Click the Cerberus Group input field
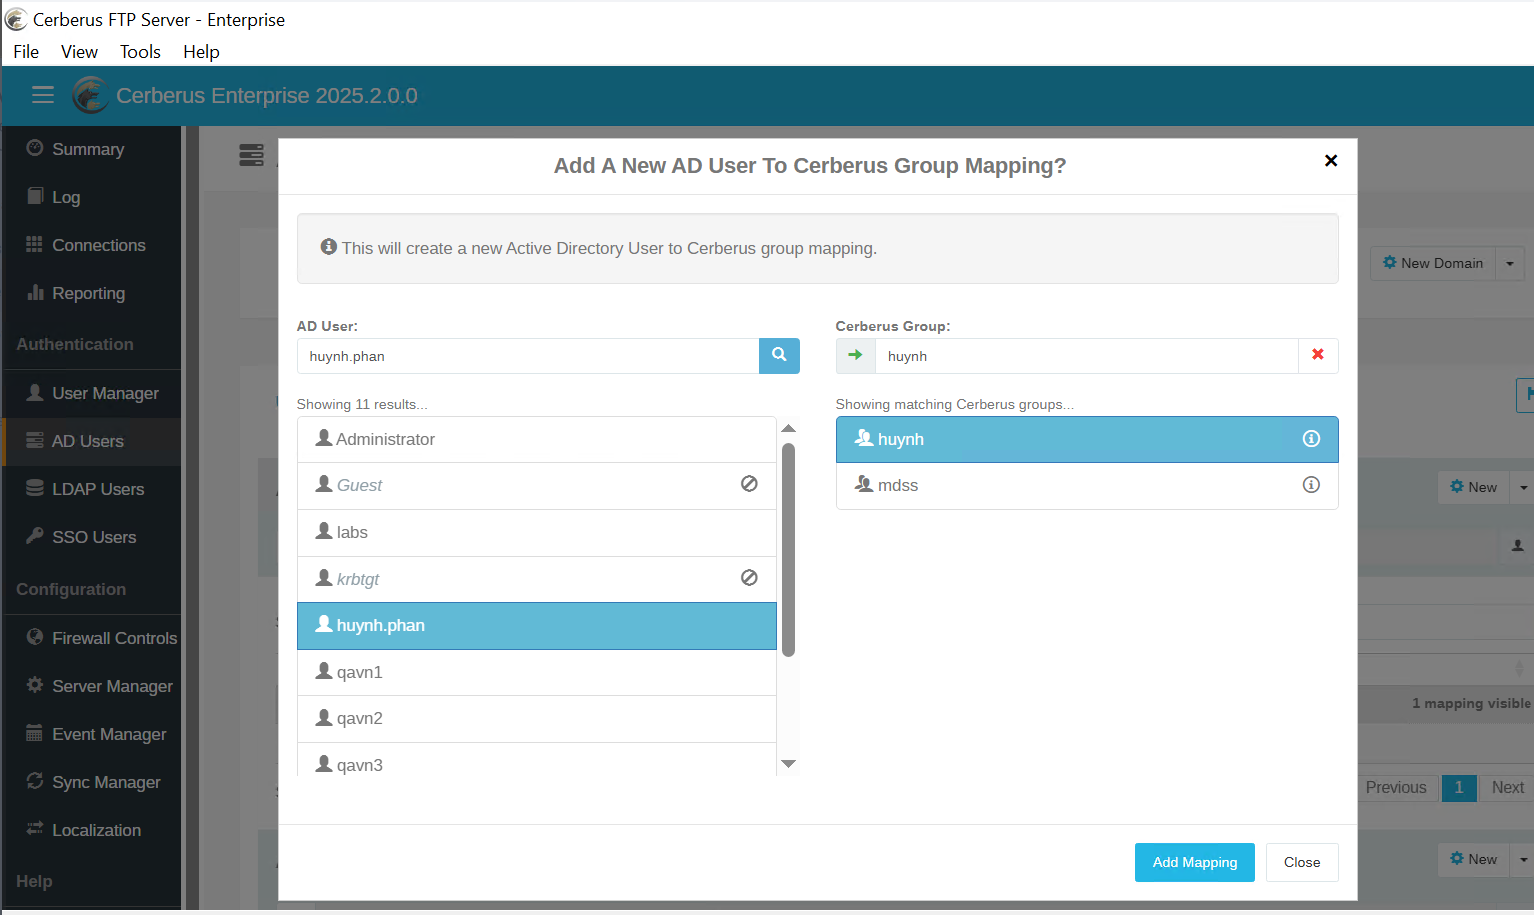Screen dimensions: 1534x915 click(x=1086, y=356)
